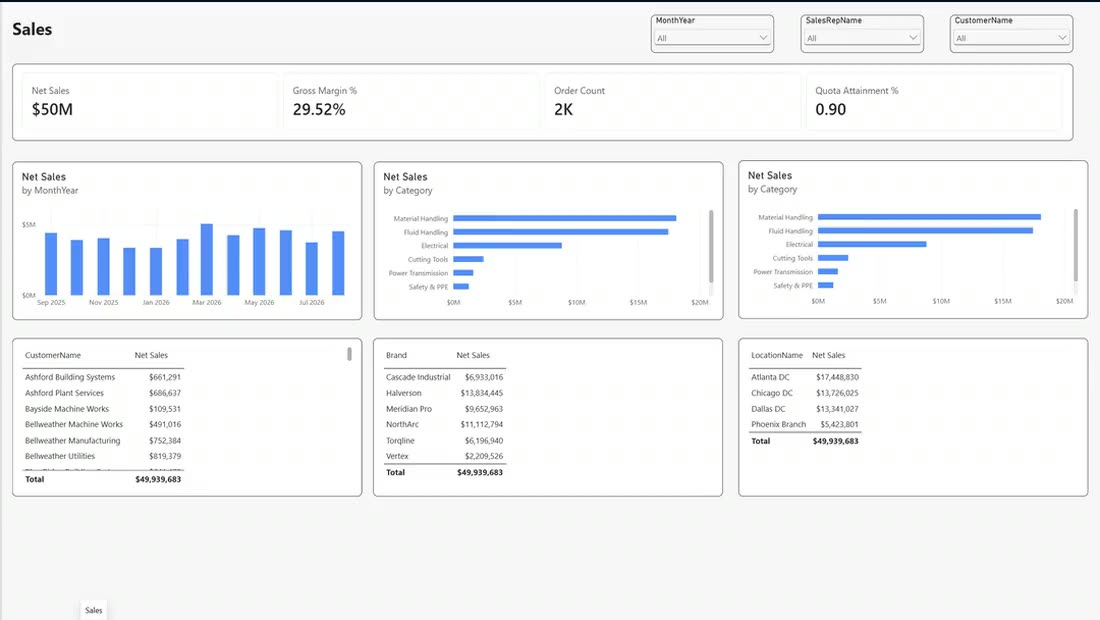The image size is (1100, 620).
Task: Select the Dallas DC location row
Action: pyautogui.click(x=805, y=409)
